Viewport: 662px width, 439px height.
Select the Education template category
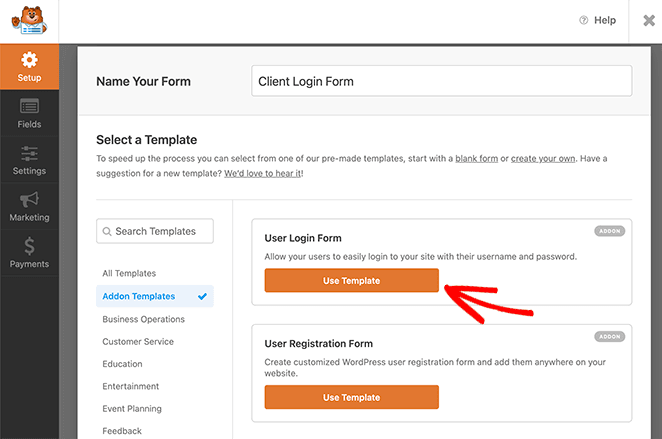(x=123, y=364)
